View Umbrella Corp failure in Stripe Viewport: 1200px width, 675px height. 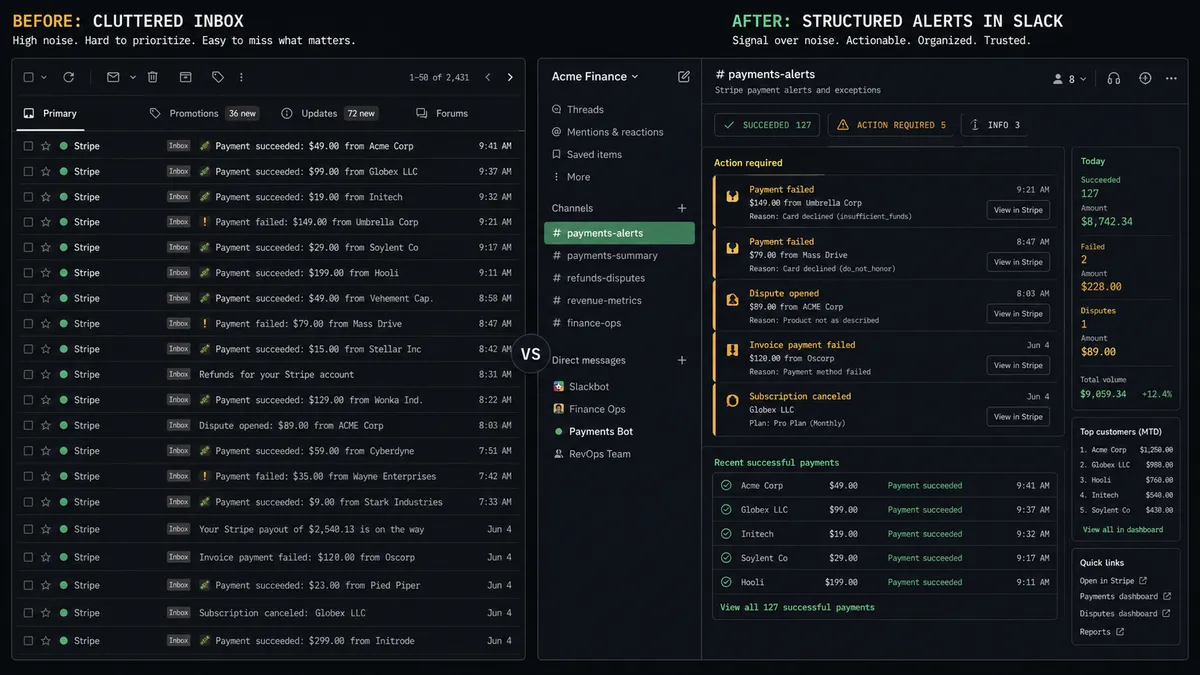pyautogui.click(x=1018, y=210)
